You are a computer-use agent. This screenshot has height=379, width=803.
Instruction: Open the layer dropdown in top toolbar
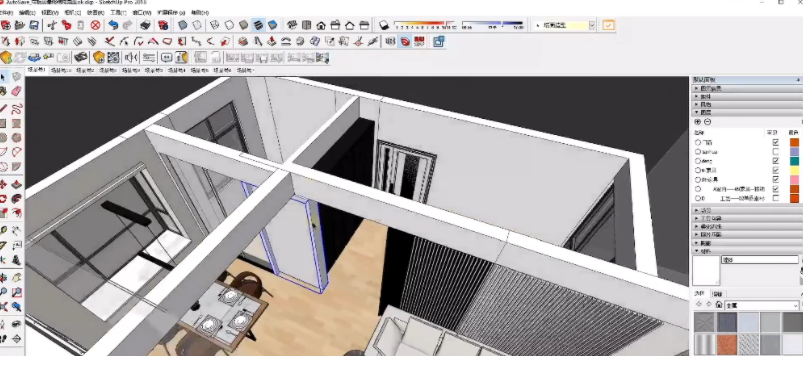pos(592,25)
